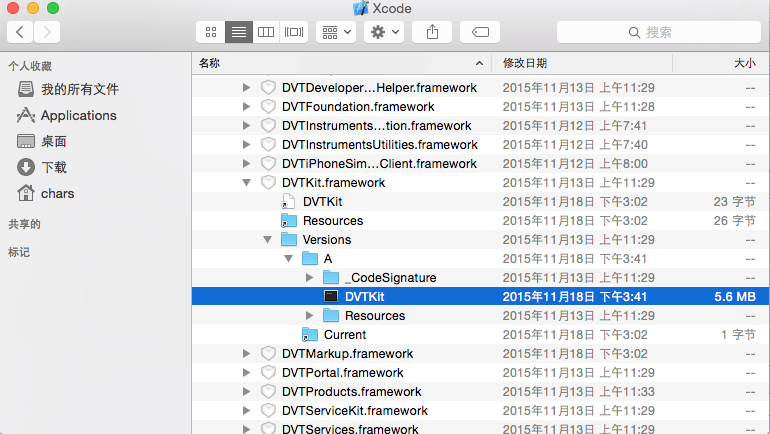Select the DVTMarkup.framework icon
The image size is (770, 434).
click(268, 353)
